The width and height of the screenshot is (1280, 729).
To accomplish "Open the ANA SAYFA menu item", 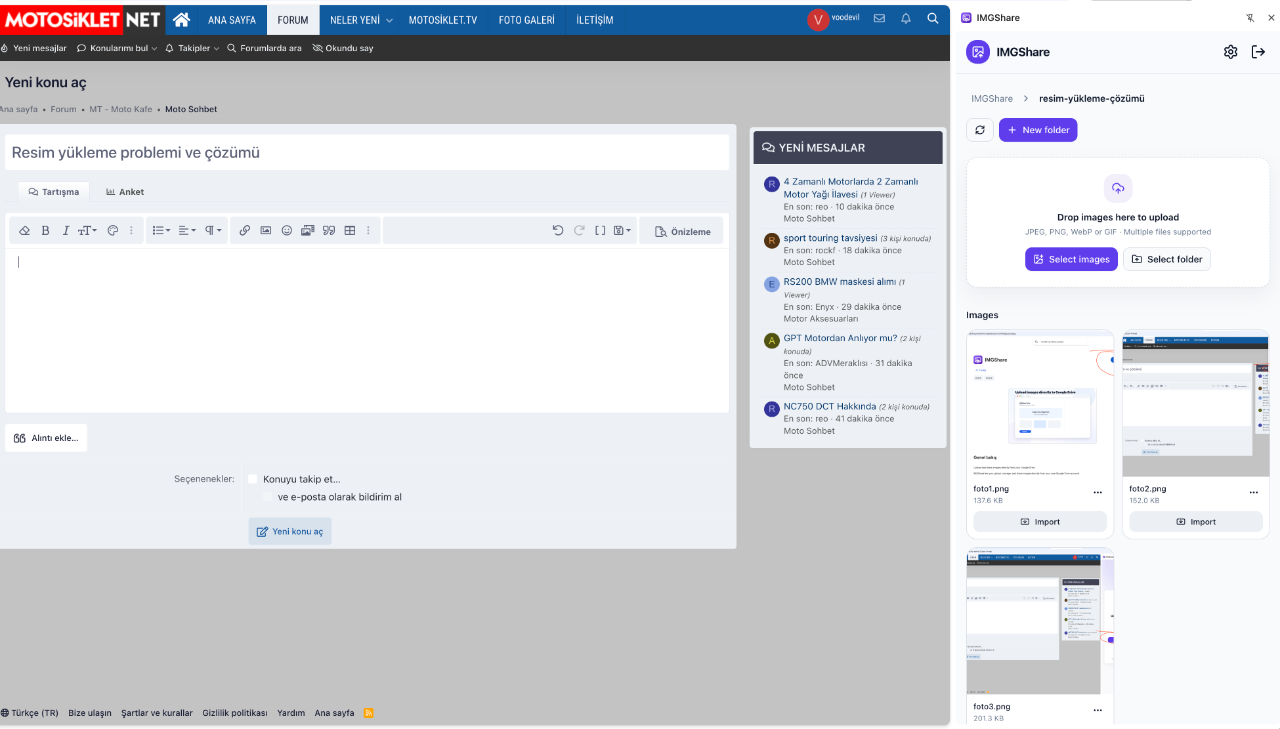I will [232, 20].
